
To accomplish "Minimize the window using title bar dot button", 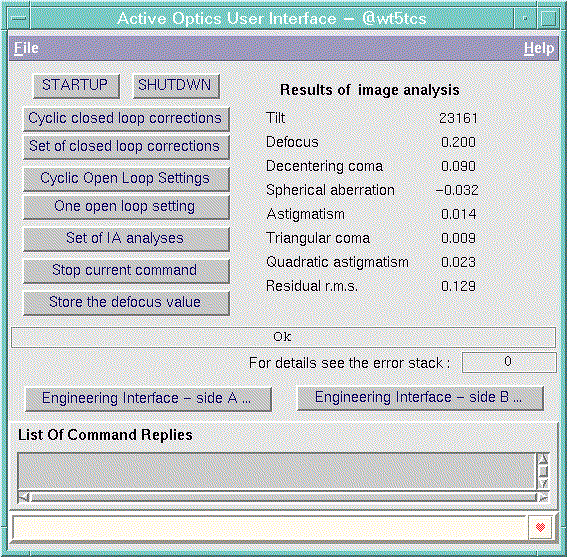I will [x=525, y=18].
